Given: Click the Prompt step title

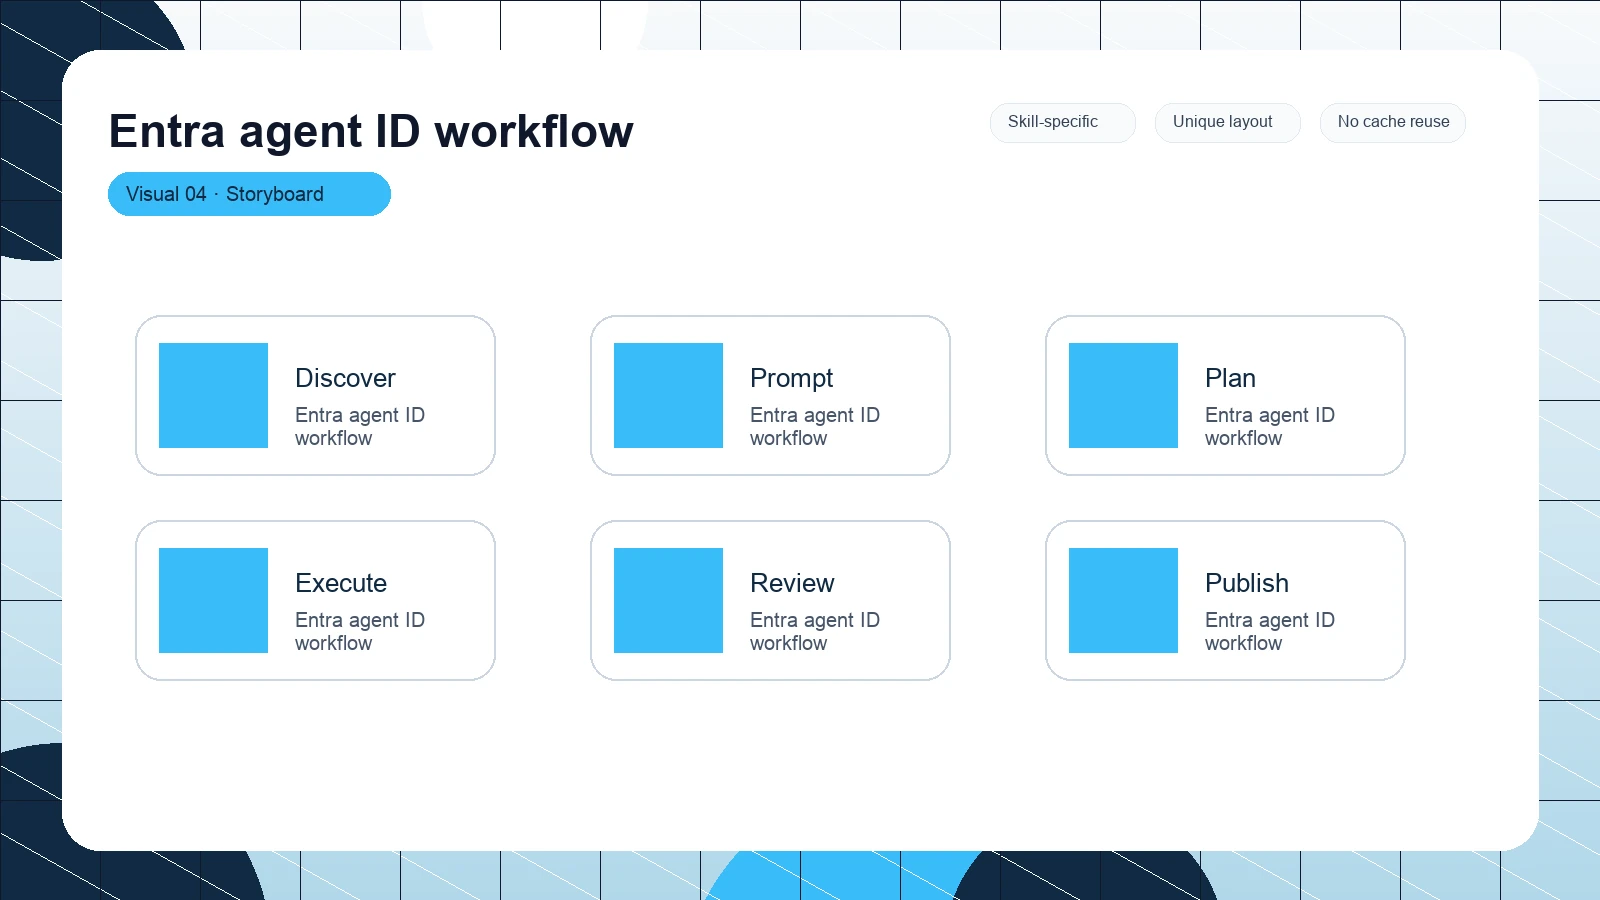Looking at the screenshot, I should 791,378.
